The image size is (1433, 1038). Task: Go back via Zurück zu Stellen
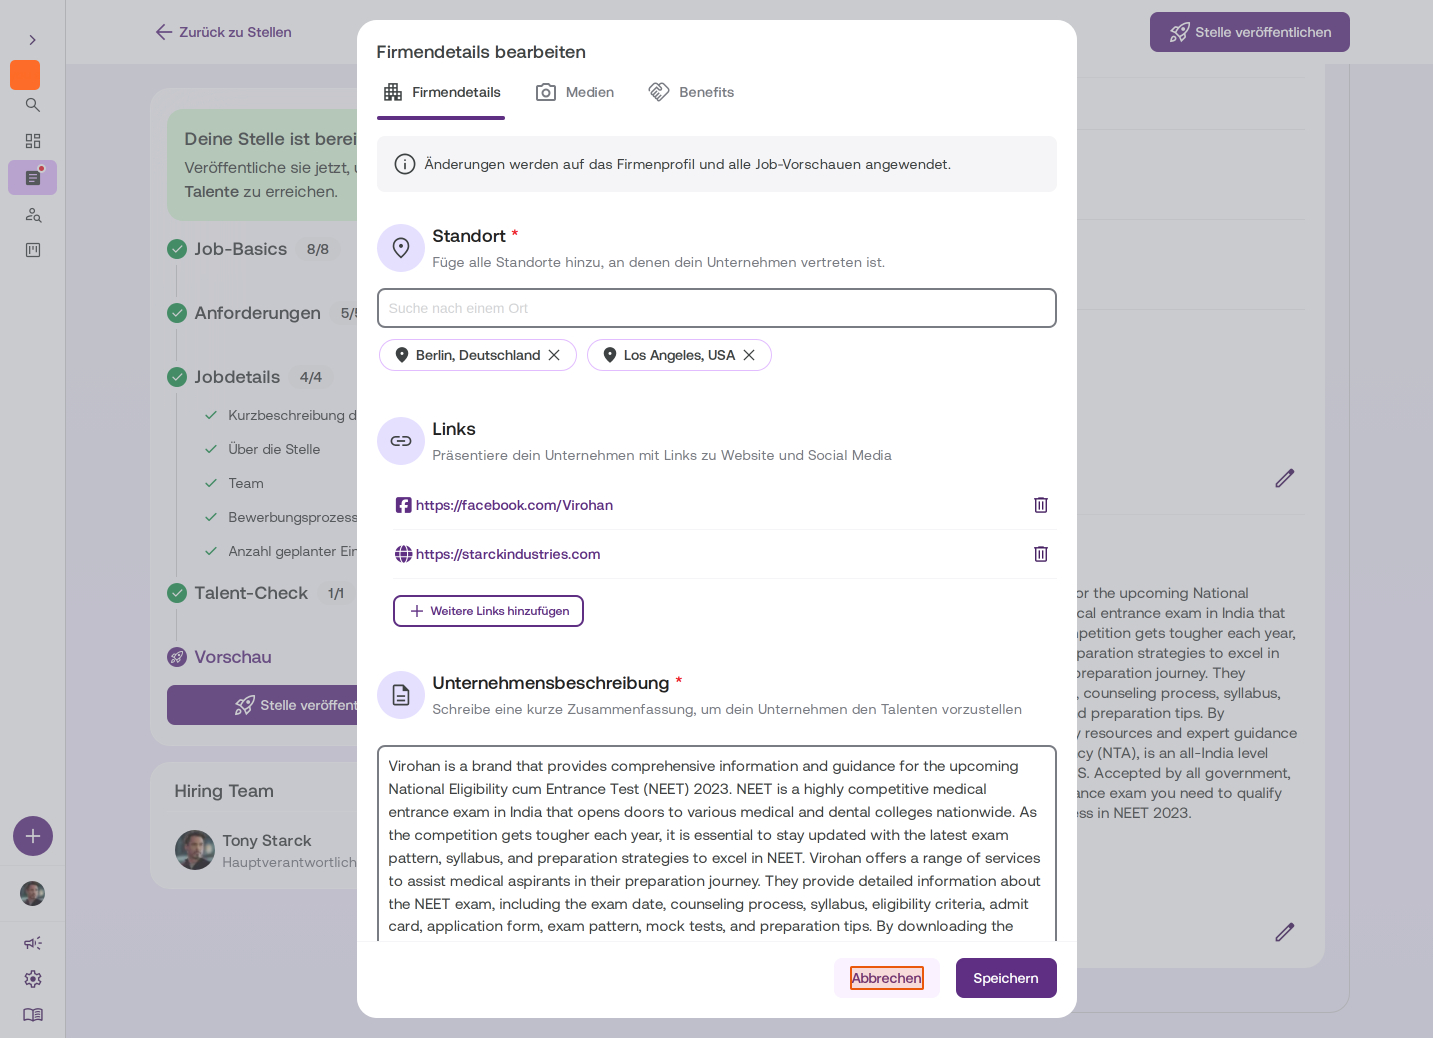pyautogui.click(x=223, y=32)
